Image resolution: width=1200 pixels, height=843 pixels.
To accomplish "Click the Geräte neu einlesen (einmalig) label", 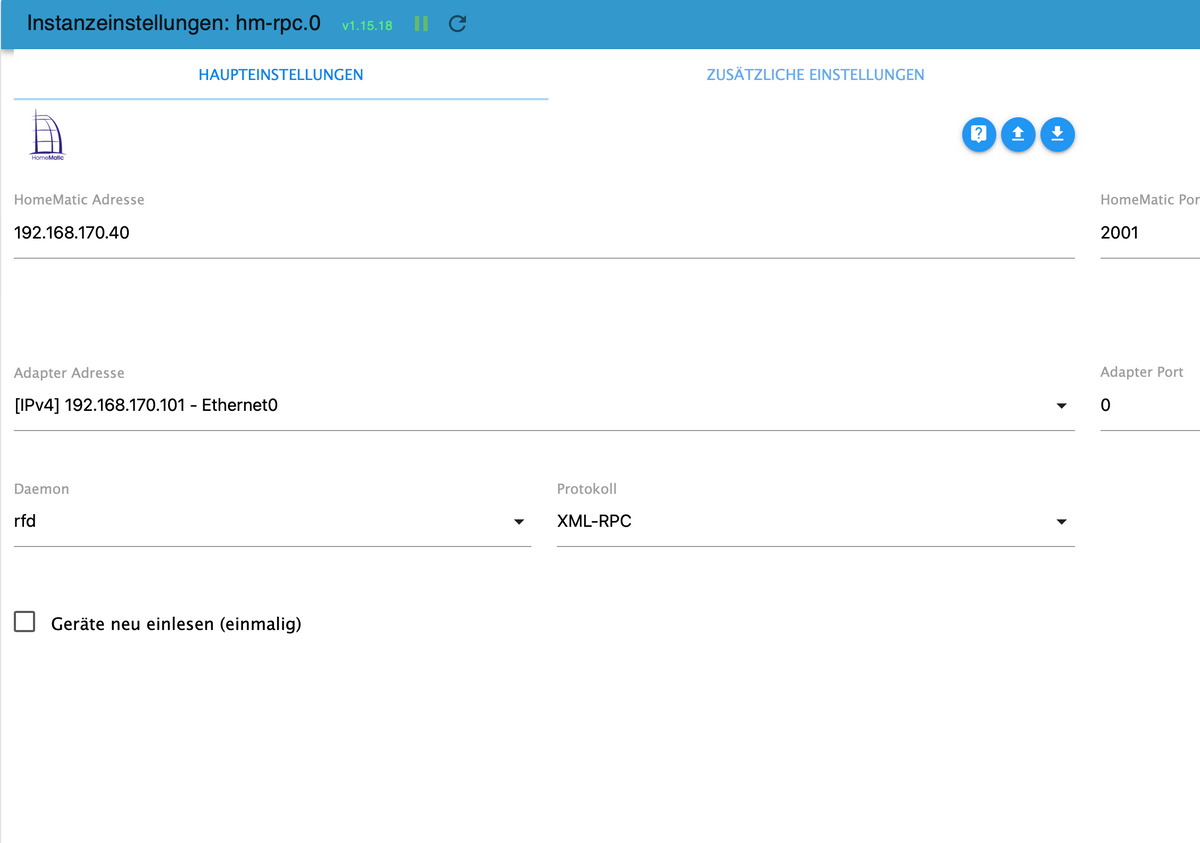I will pyautogui.click(x=176, y=624).
